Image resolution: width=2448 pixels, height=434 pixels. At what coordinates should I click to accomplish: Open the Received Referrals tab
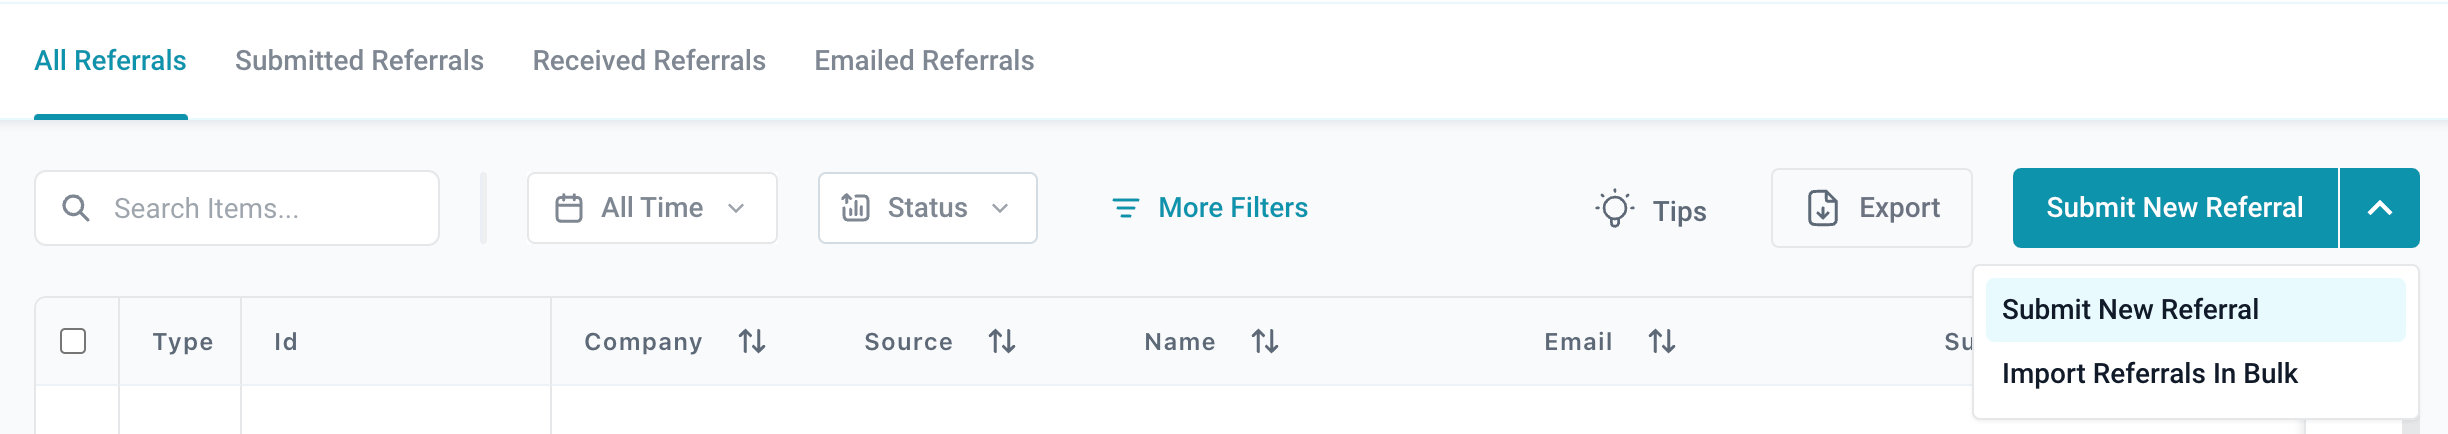(x=649, y=61)
